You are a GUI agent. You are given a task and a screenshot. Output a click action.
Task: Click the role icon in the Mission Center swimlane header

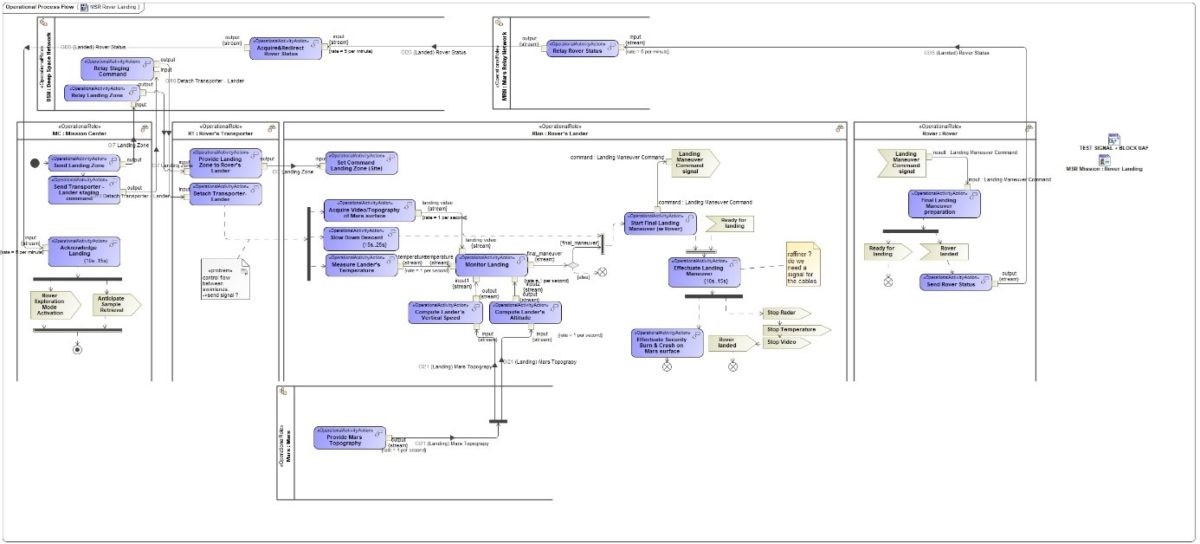(144, 127)
